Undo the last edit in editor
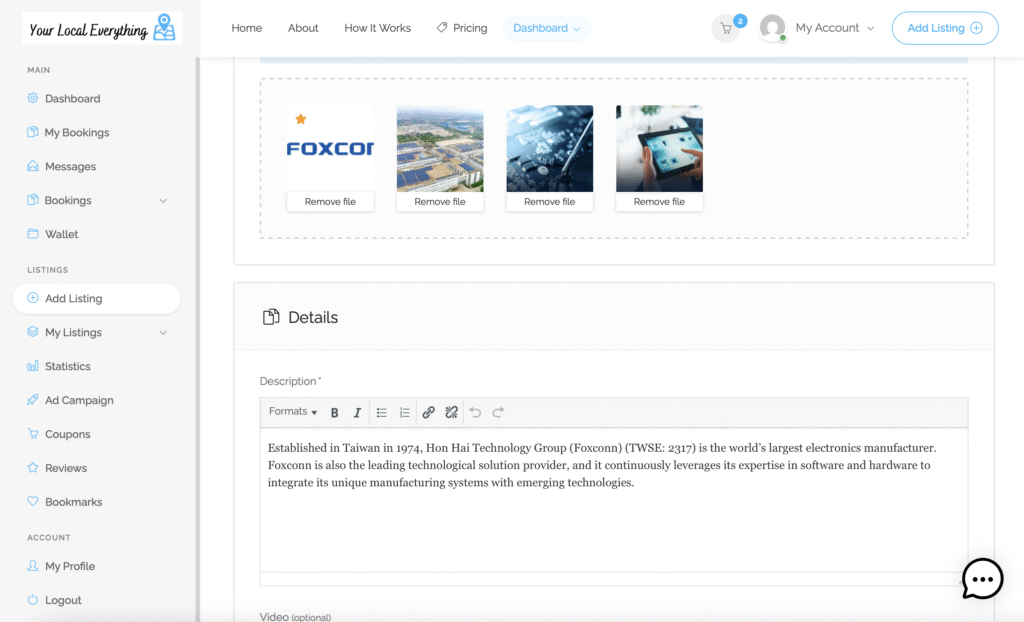Viewport: 1024px width, 622px height. (x=476, y=412)
